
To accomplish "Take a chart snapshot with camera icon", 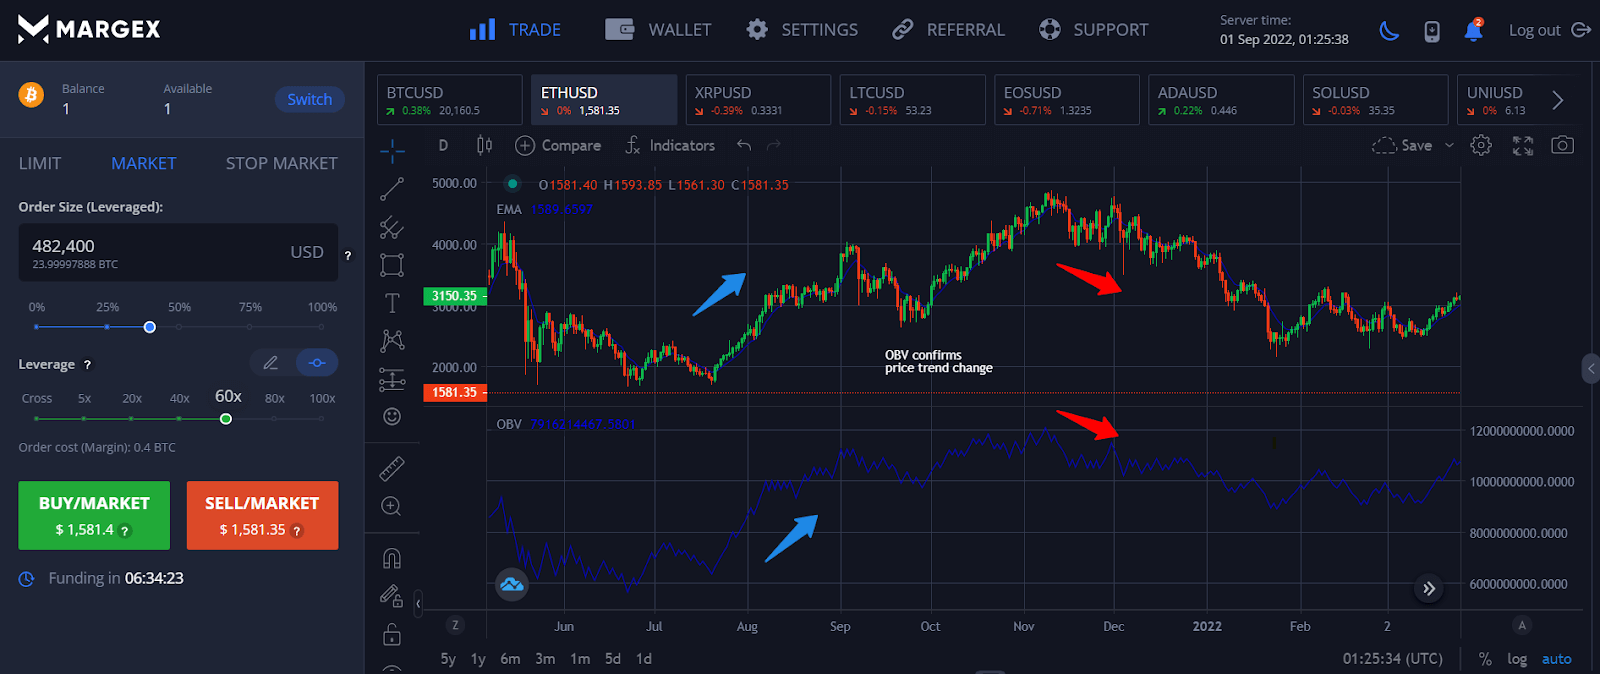I will point(1562,145).
